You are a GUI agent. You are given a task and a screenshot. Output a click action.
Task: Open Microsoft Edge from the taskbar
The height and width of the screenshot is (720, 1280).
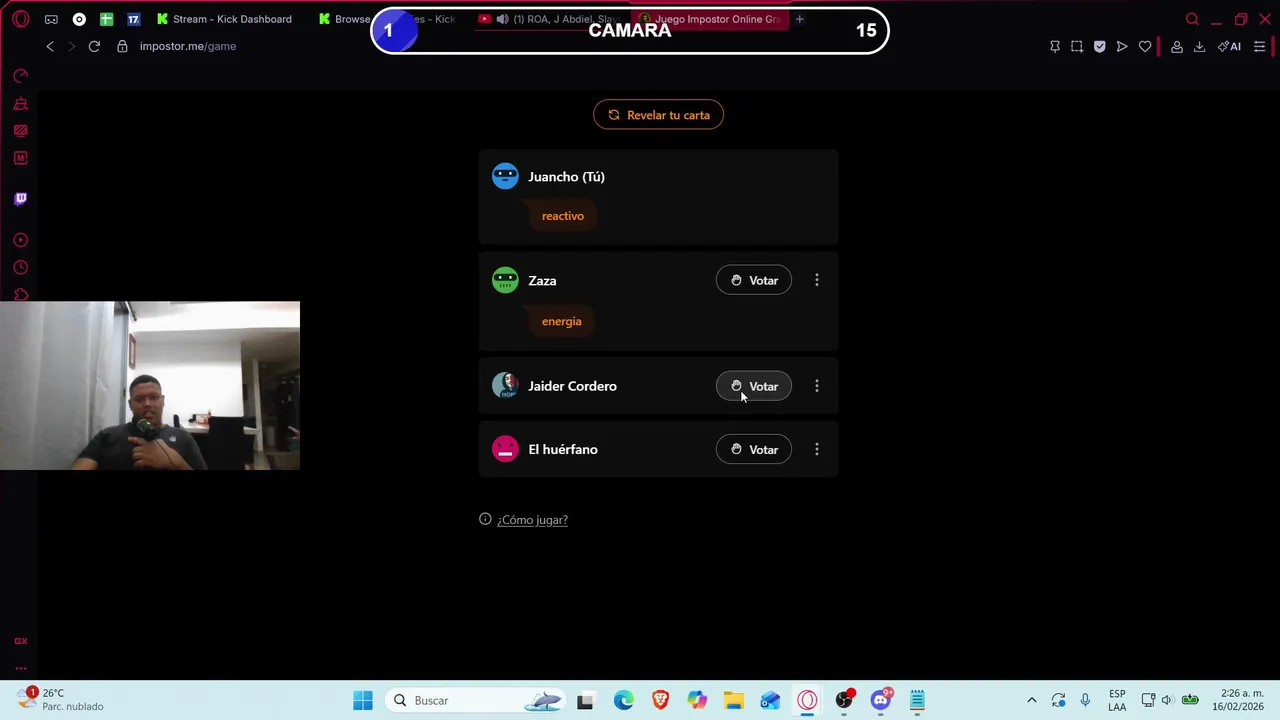coord(623,700)
